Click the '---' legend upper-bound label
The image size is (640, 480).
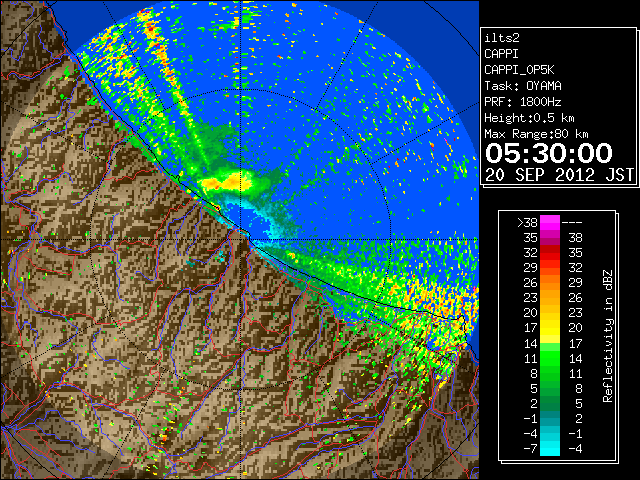tap(572, 222)
